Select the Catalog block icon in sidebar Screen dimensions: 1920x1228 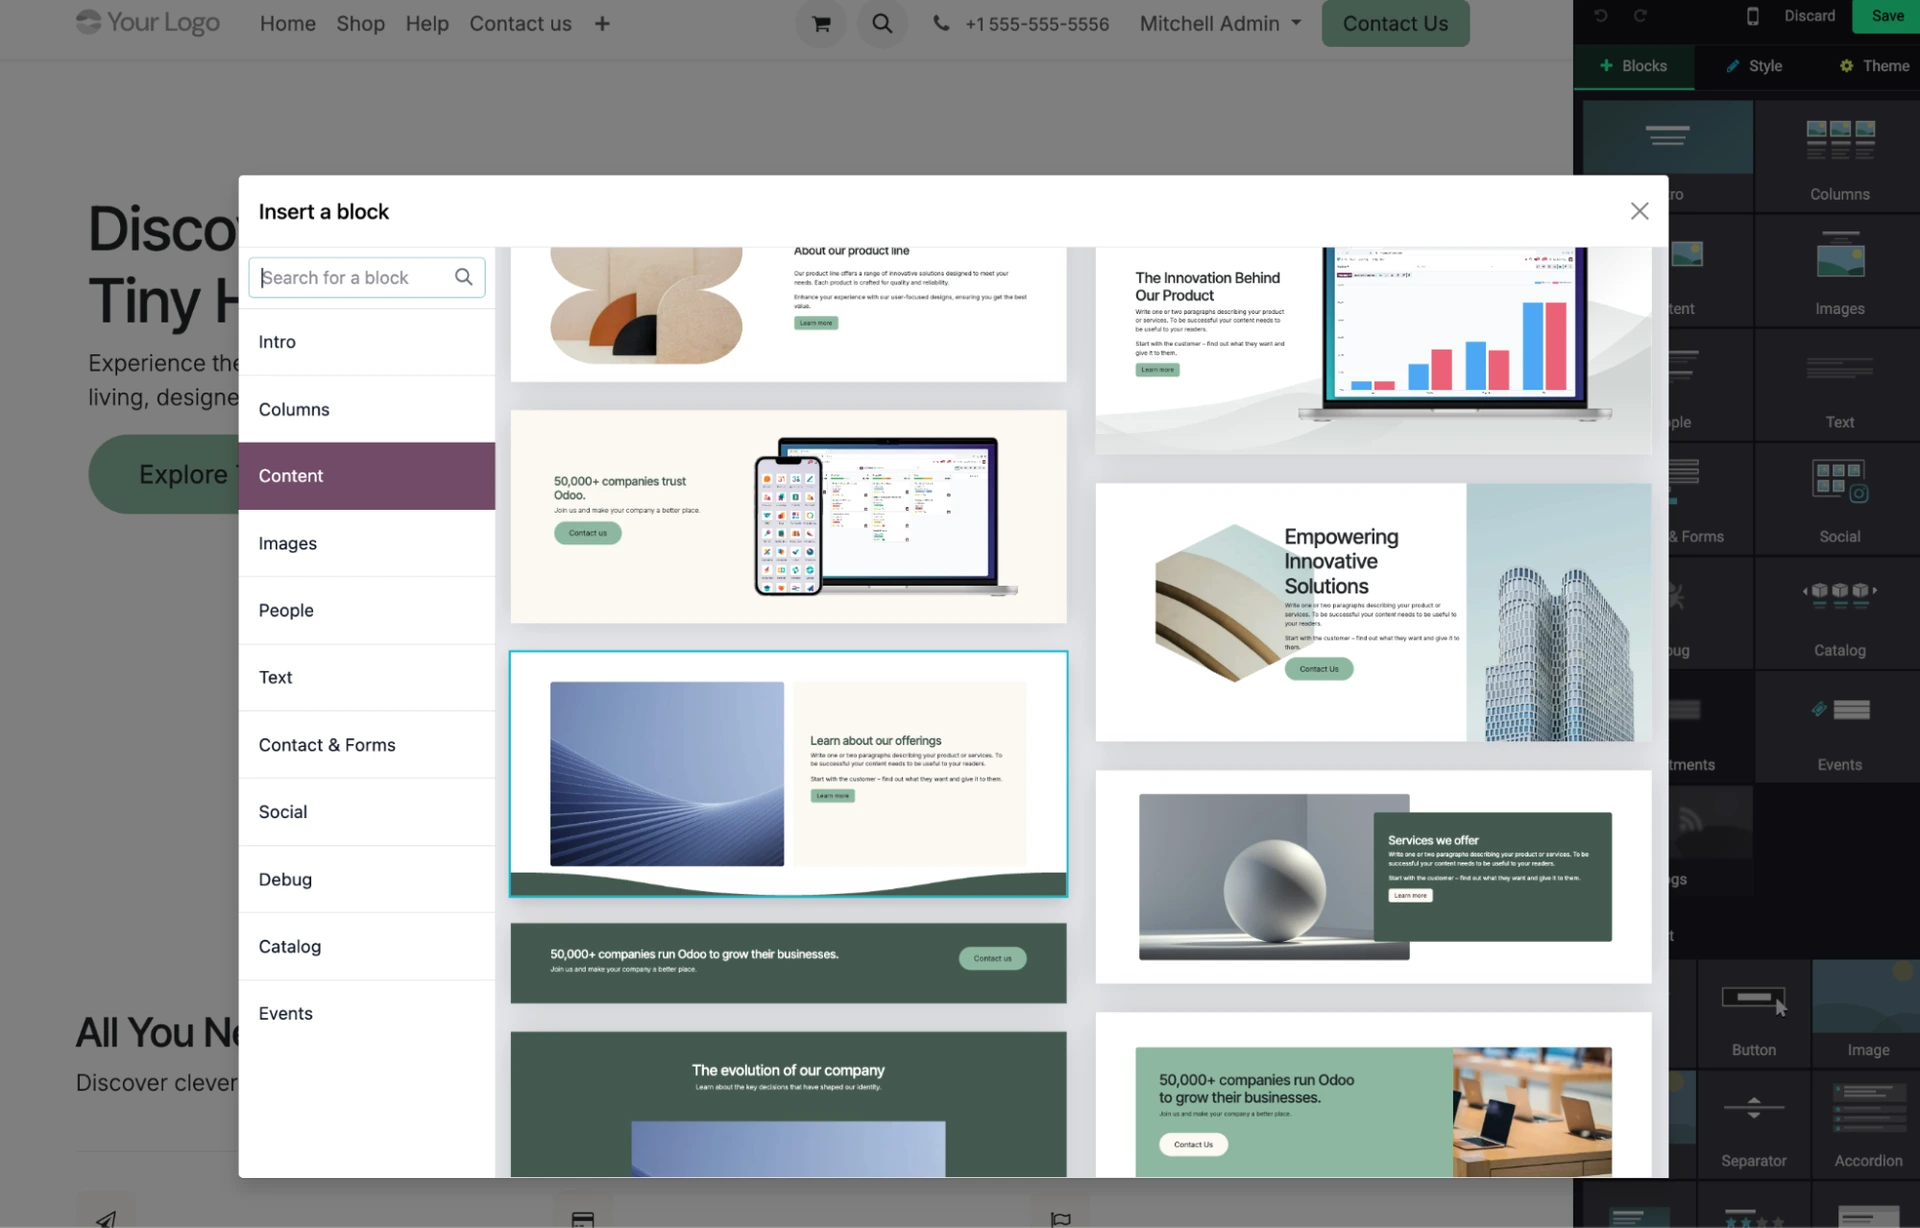[x=1839, y=614]
